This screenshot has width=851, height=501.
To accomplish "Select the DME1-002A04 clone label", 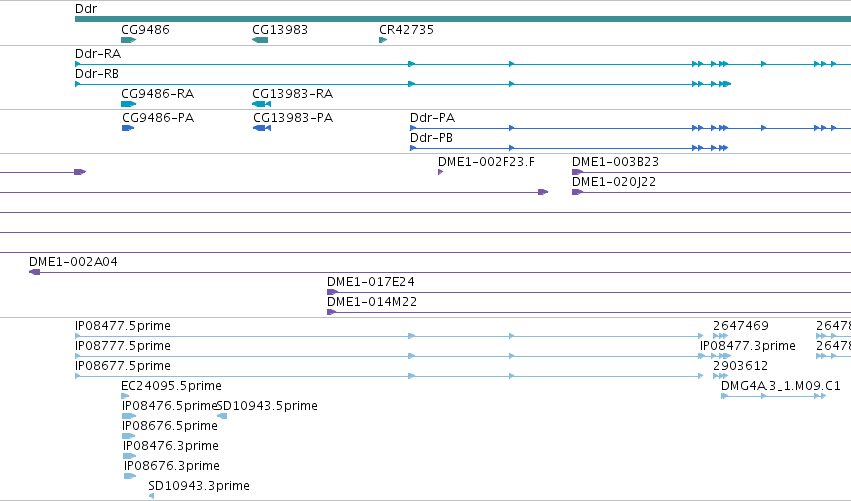I will 73,262.
